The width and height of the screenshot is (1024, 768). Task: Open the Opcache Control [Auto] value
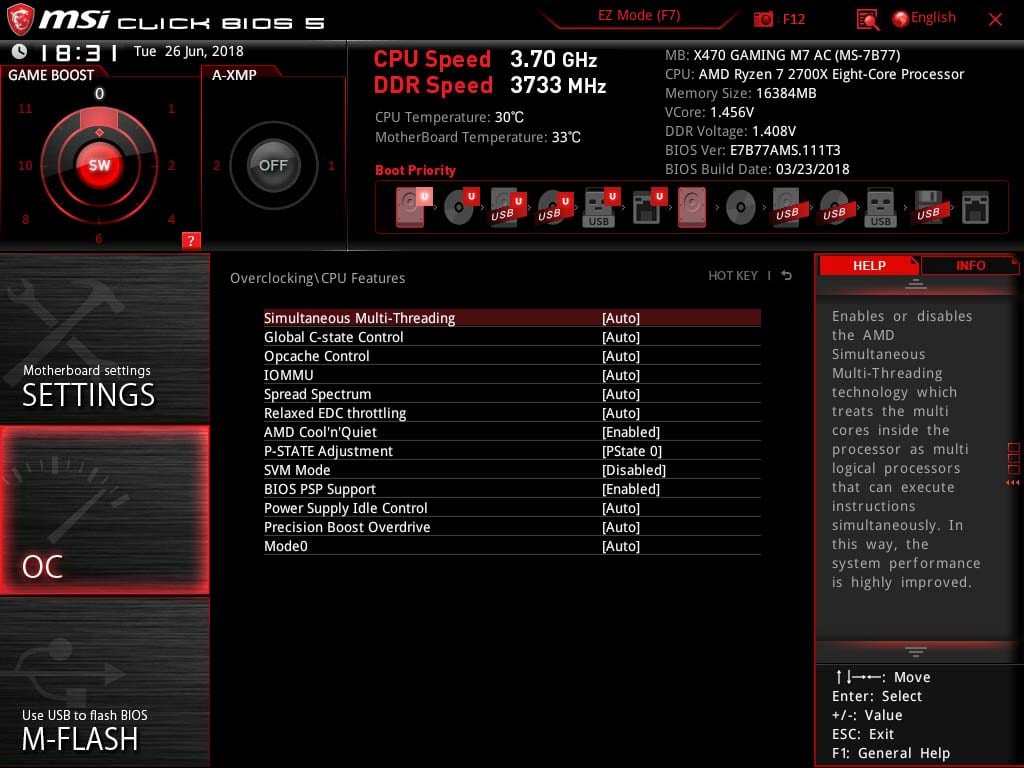point(620,356)
